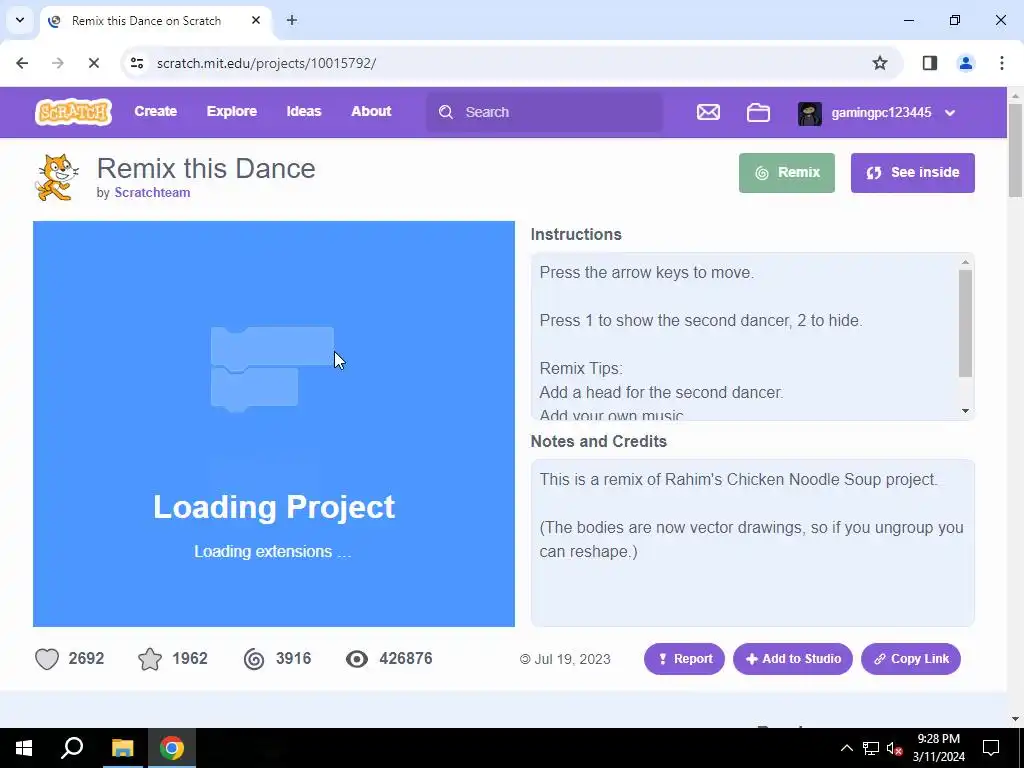This screenshot has width=1024, height=768.
Task: Click the views eye icon
Action: (357, 659)
